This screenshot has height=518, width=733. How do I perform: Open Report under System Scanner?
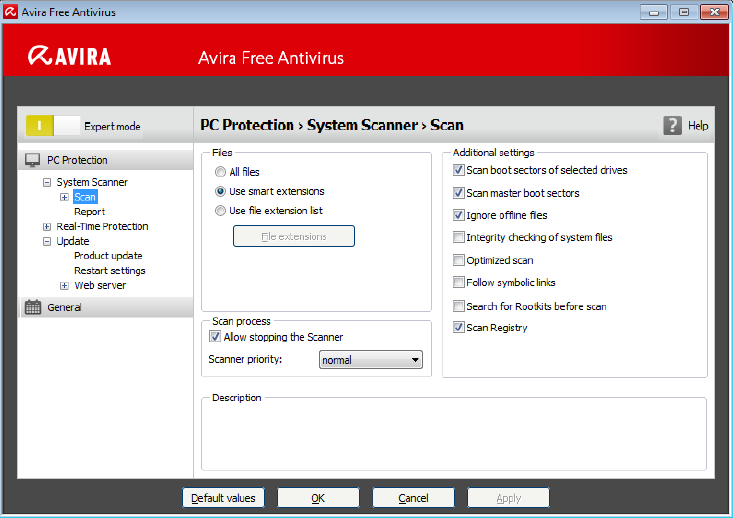coord(89,212)
